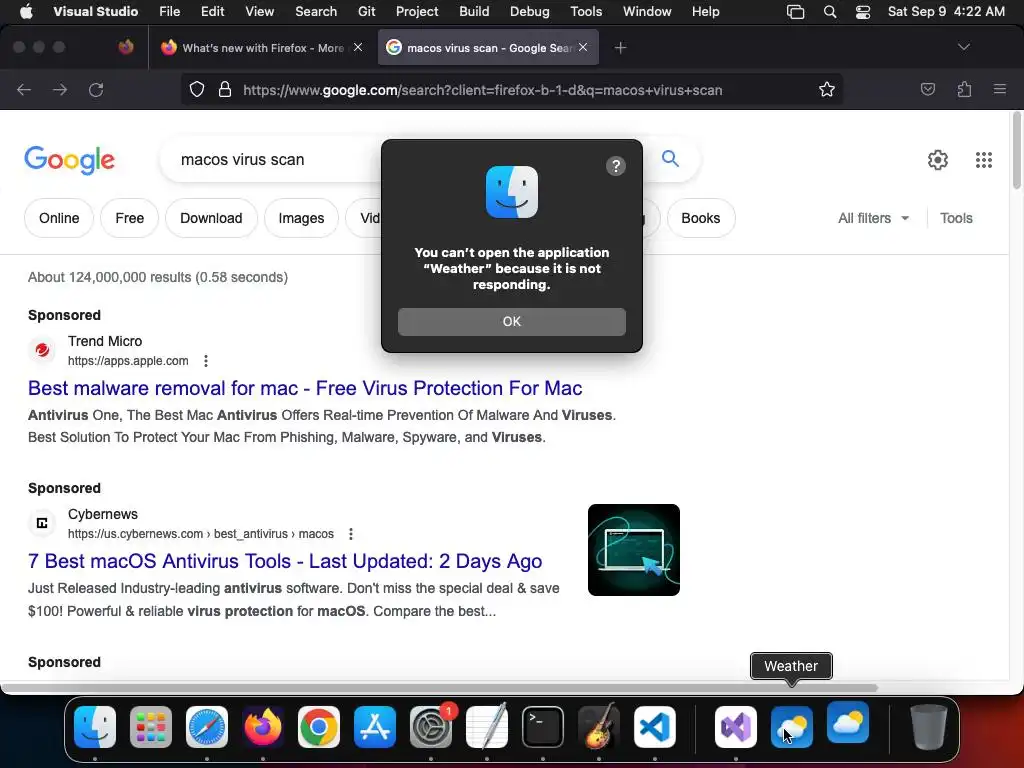This screenshot has width=1024, height=768.
Task: Open the Debug menu
Action: [x=530, y=12]
